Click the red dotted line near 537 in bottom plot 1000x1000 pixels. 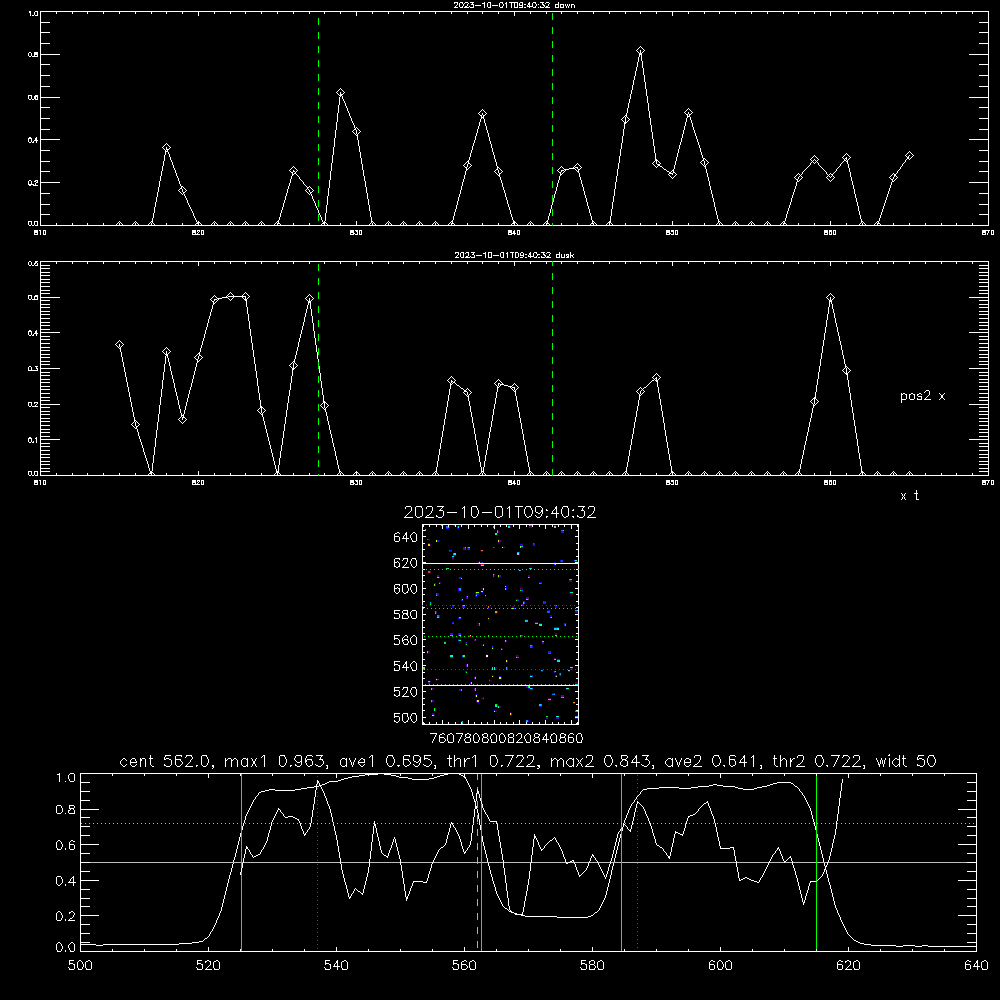click(x=318, y=862)
